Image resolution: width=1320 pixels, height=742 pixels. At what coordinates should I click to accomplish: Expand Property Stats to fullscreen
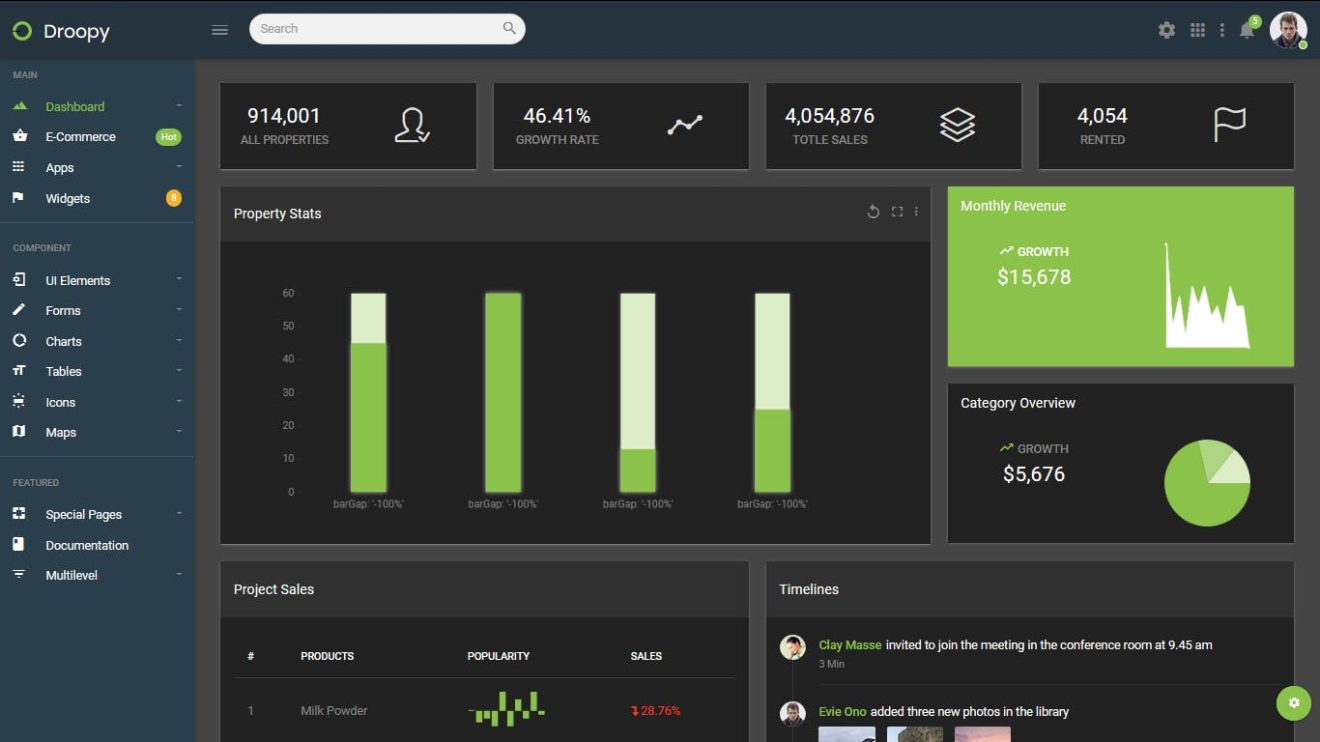click(897, 212)
